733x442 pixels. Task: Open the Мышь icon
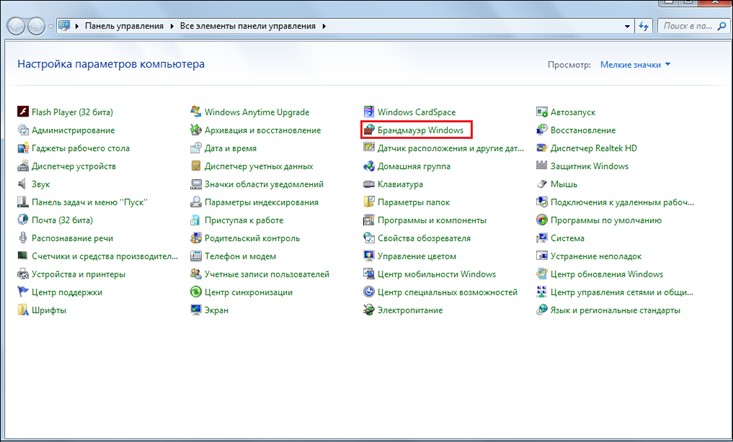click(542, 184)
